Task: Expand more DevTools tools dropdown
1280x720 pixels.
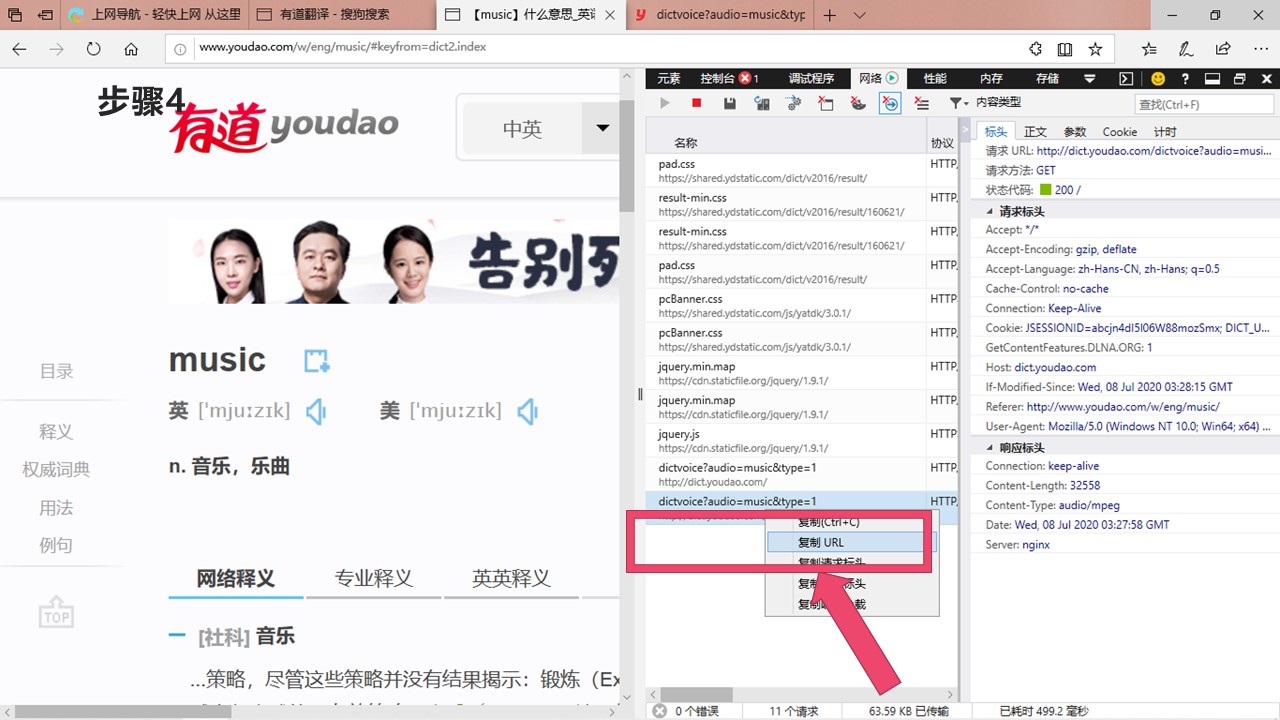Action: [x=1090, y=78]
